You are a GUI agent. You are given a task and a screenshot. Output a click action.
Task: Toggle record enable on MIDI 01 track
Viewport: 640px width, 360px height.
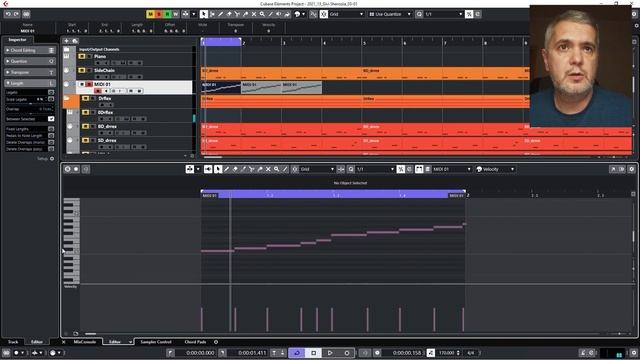(98, 91)
